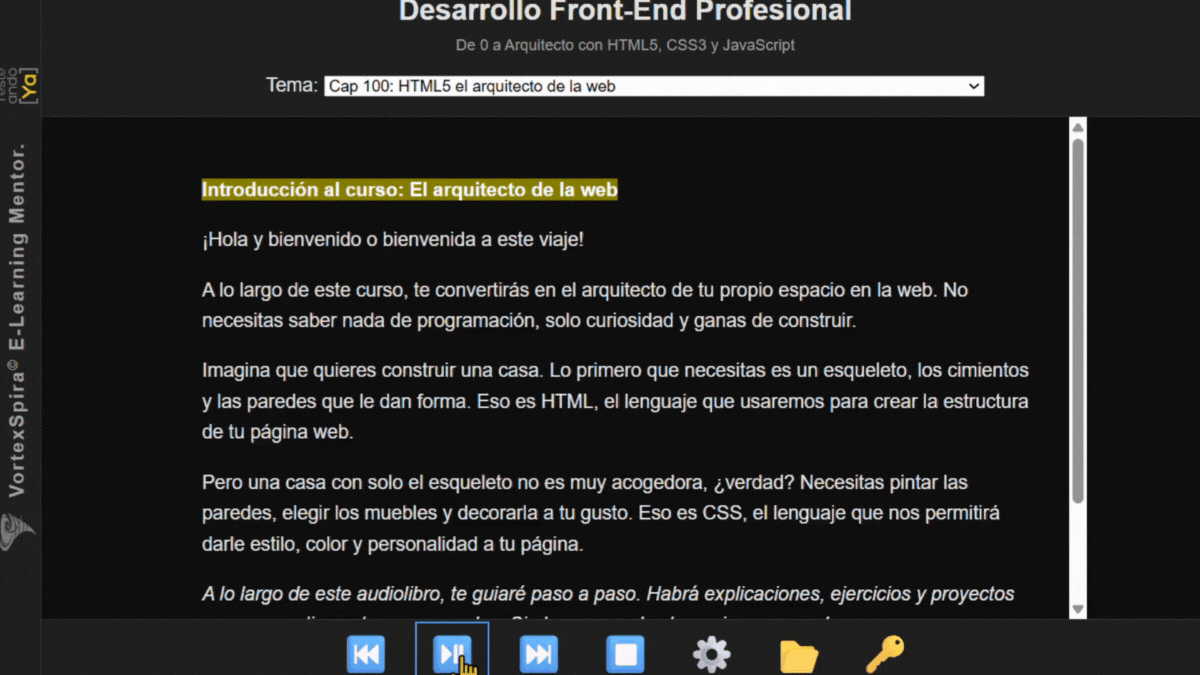Click the yellow 'Ya' logo badge
The image size is (1200, 675).
[x=29, y=86]
